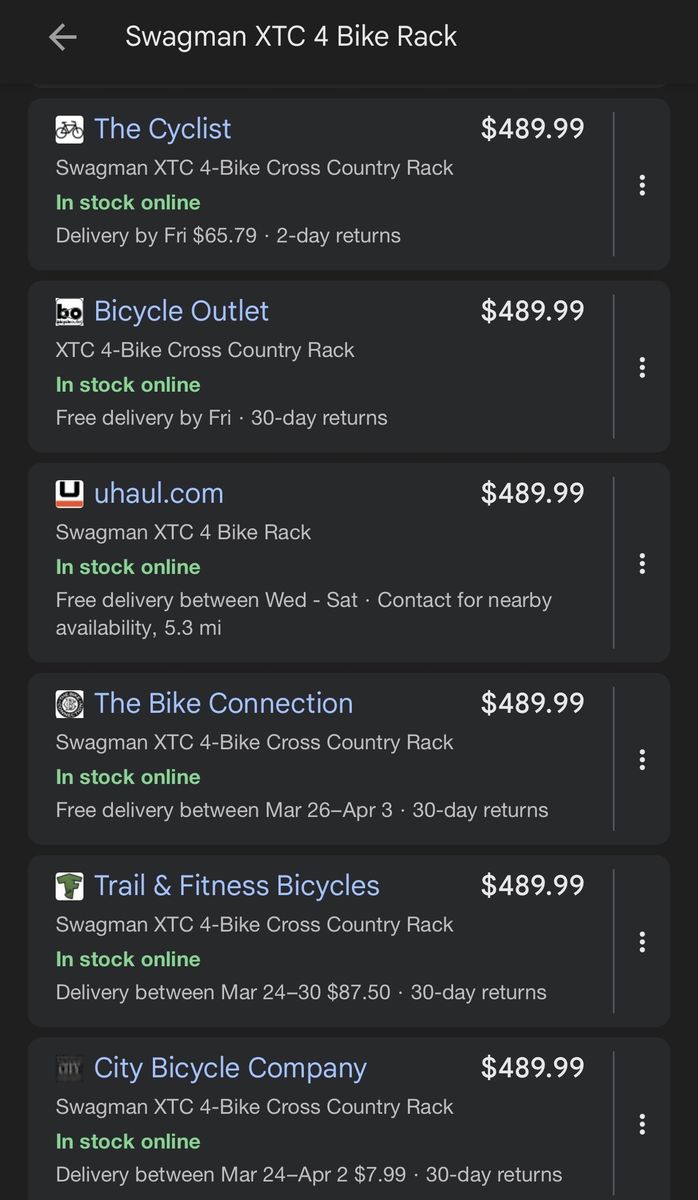Open three-dot menu for City Bicycle Company
Screen dimensions: 698x1200
tap(642, 1123)
